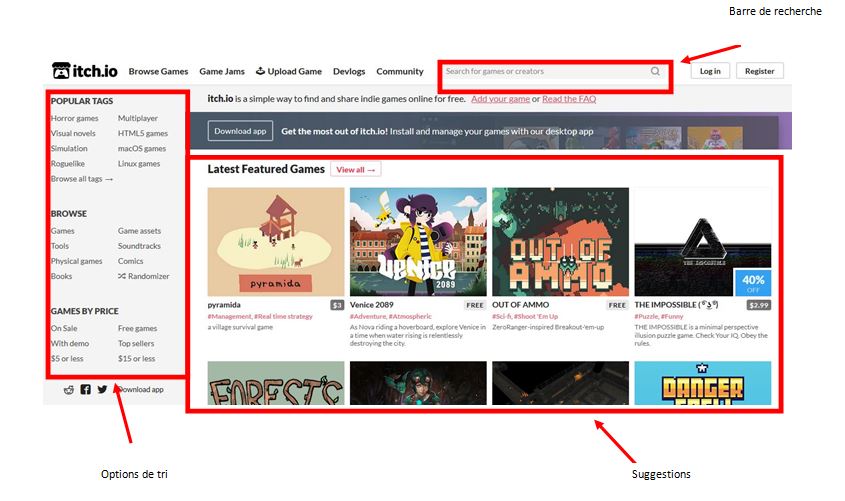Filter by Free games
The image size is (845, 501).
pos(137,328)
